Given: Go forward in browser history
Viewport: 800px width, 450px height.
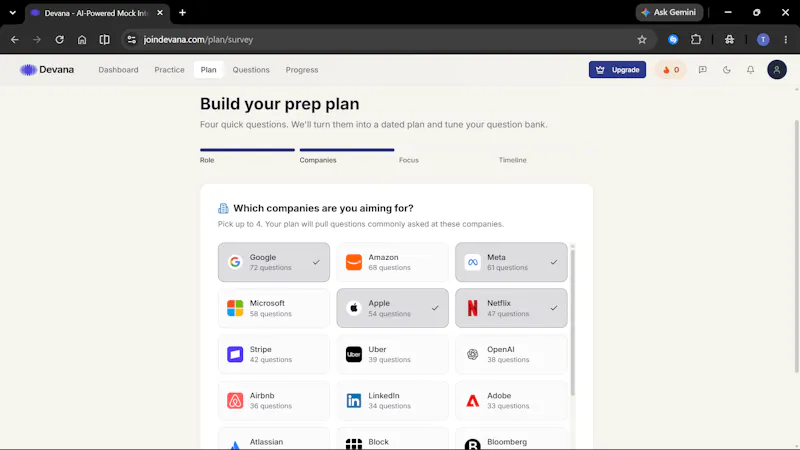Looking at the screenshot, I should pos(37,39).
